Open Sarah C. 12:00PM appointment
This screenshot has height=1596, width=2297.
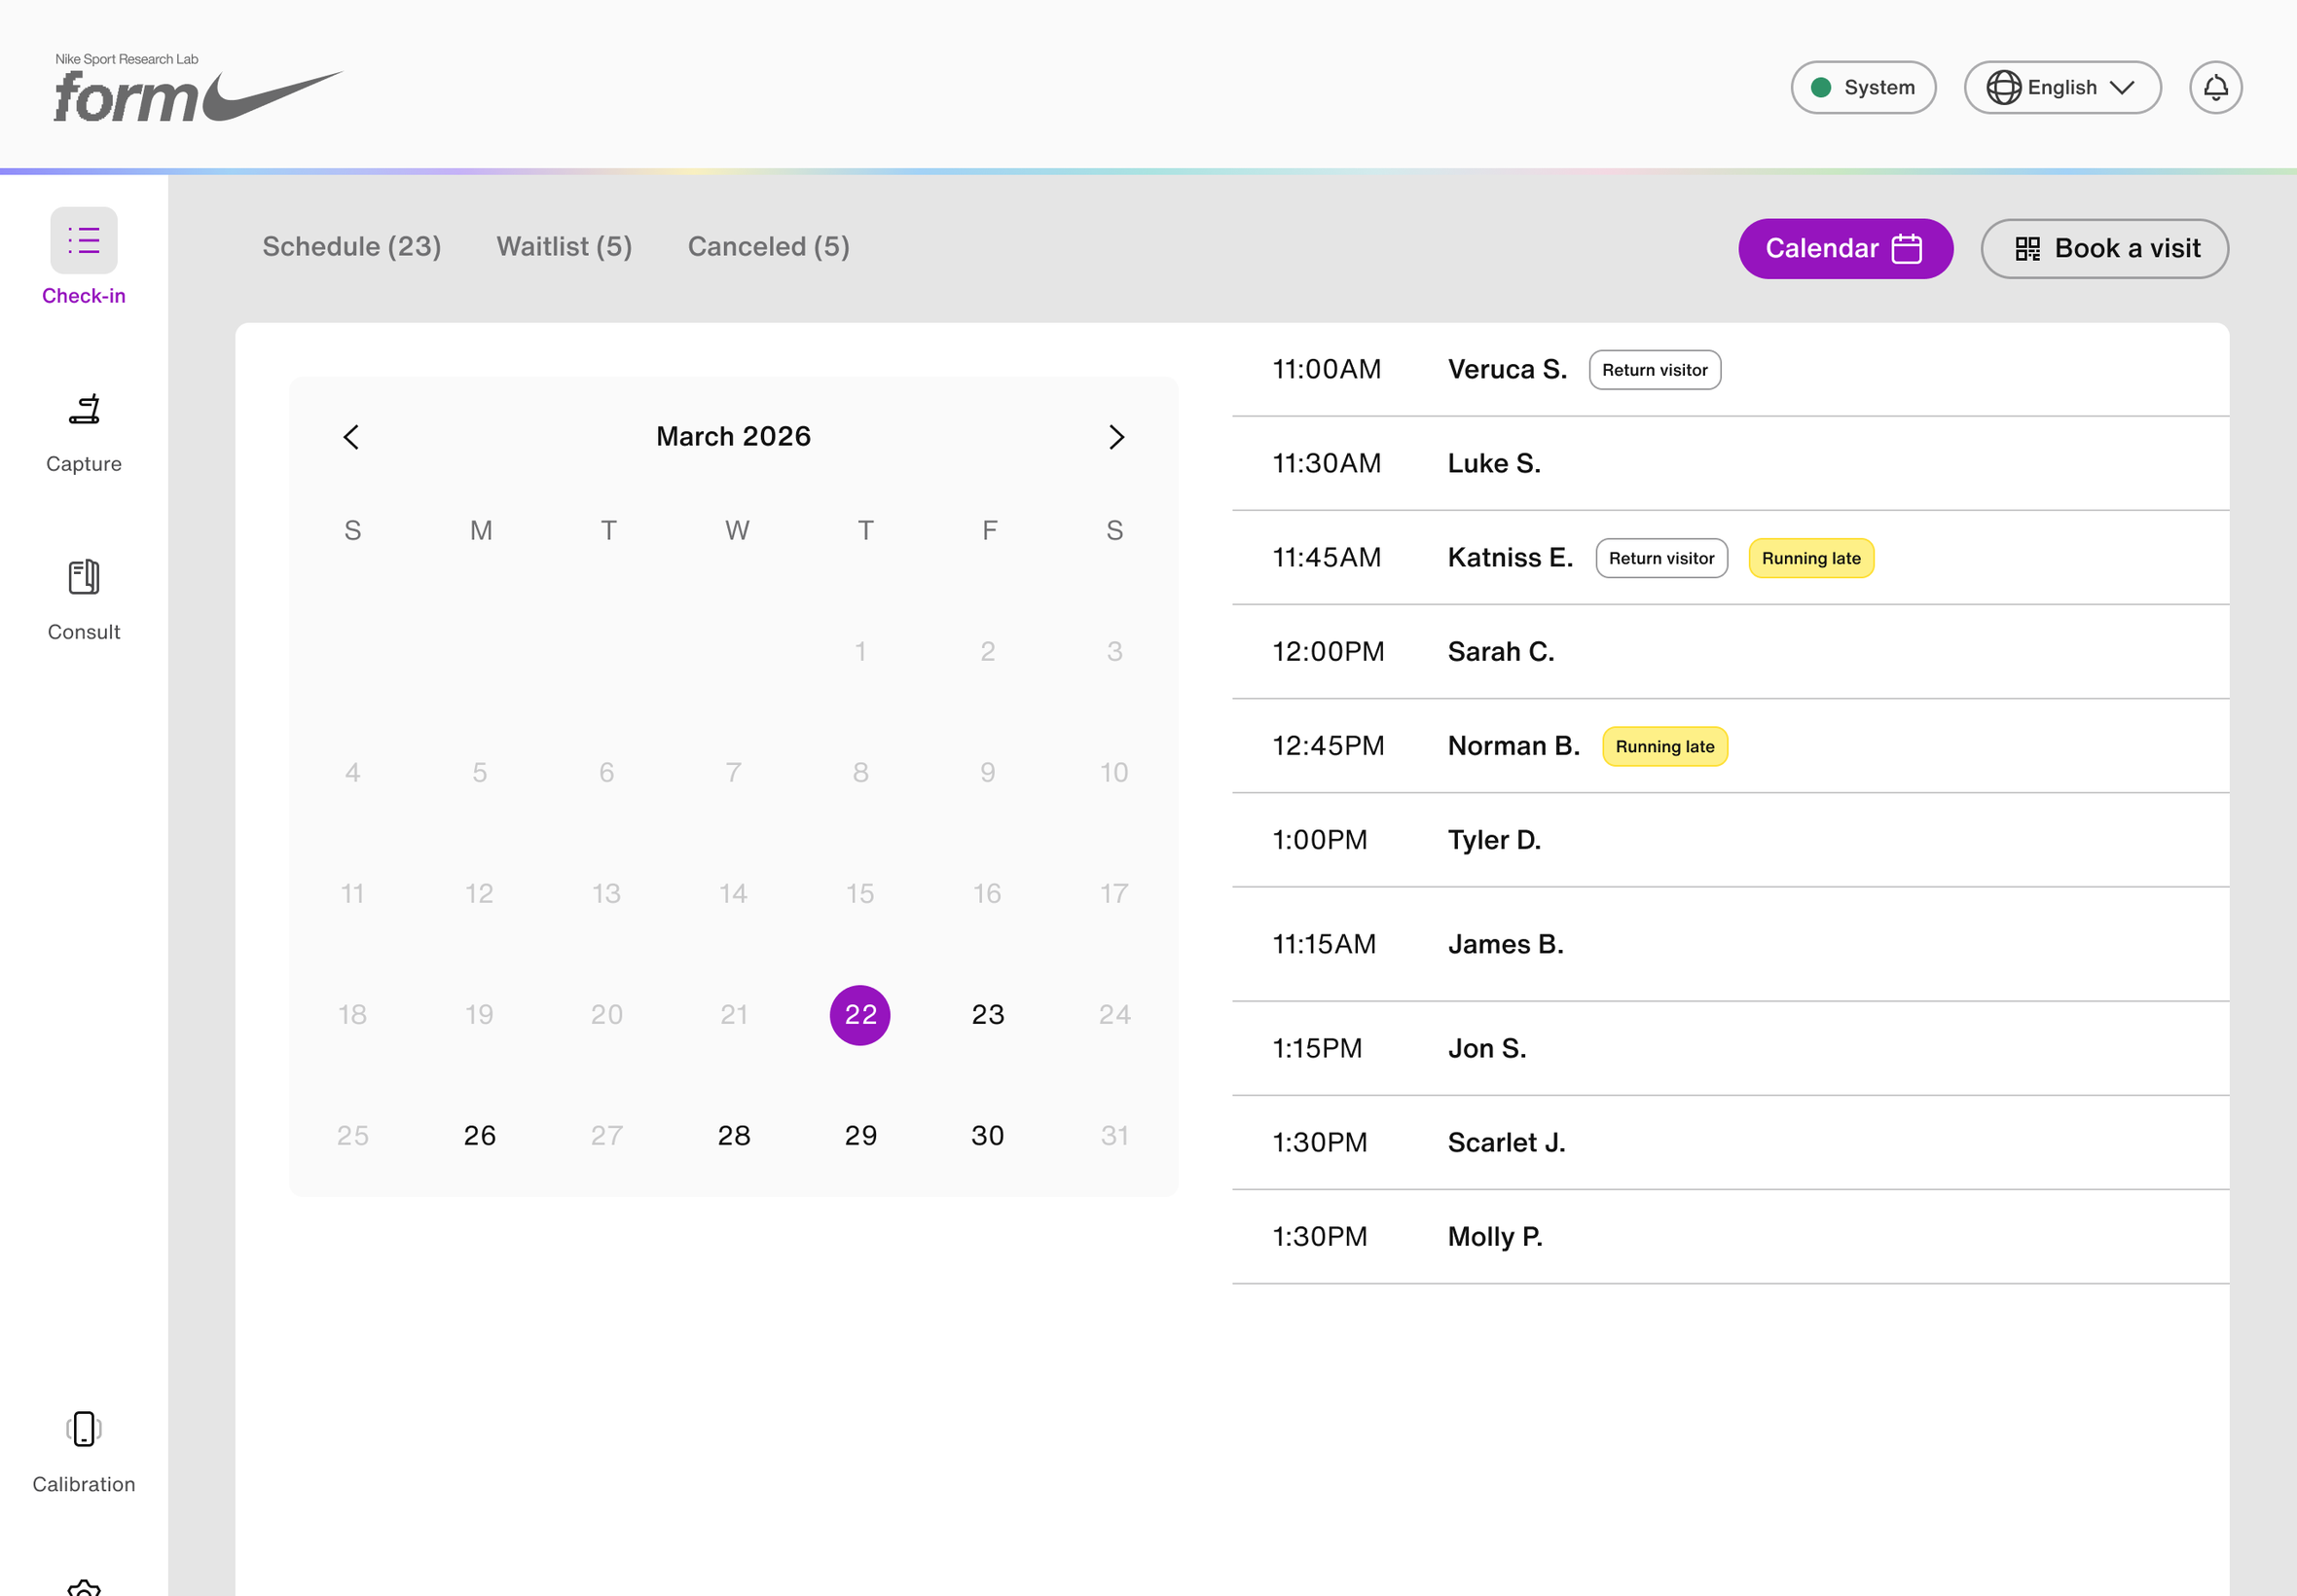pyautogui.click(x=1730, y=652)
